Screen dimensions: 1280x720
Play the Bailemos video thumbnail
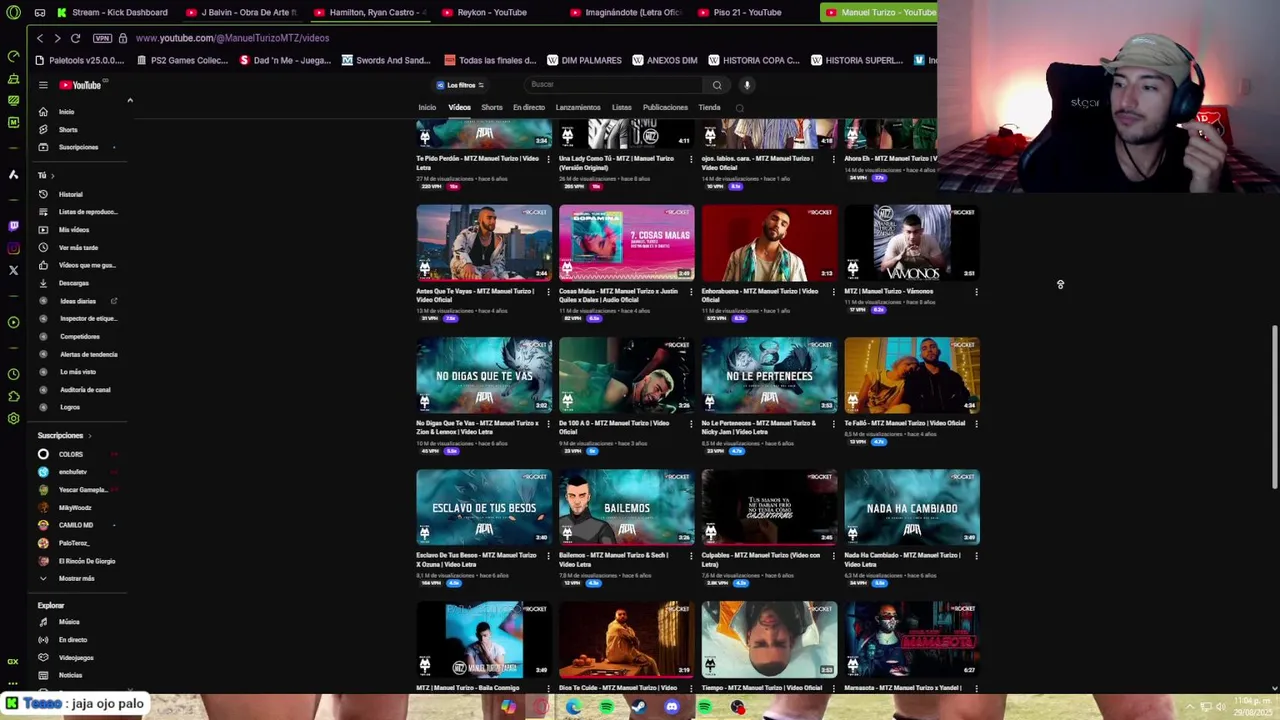[627, 507]
